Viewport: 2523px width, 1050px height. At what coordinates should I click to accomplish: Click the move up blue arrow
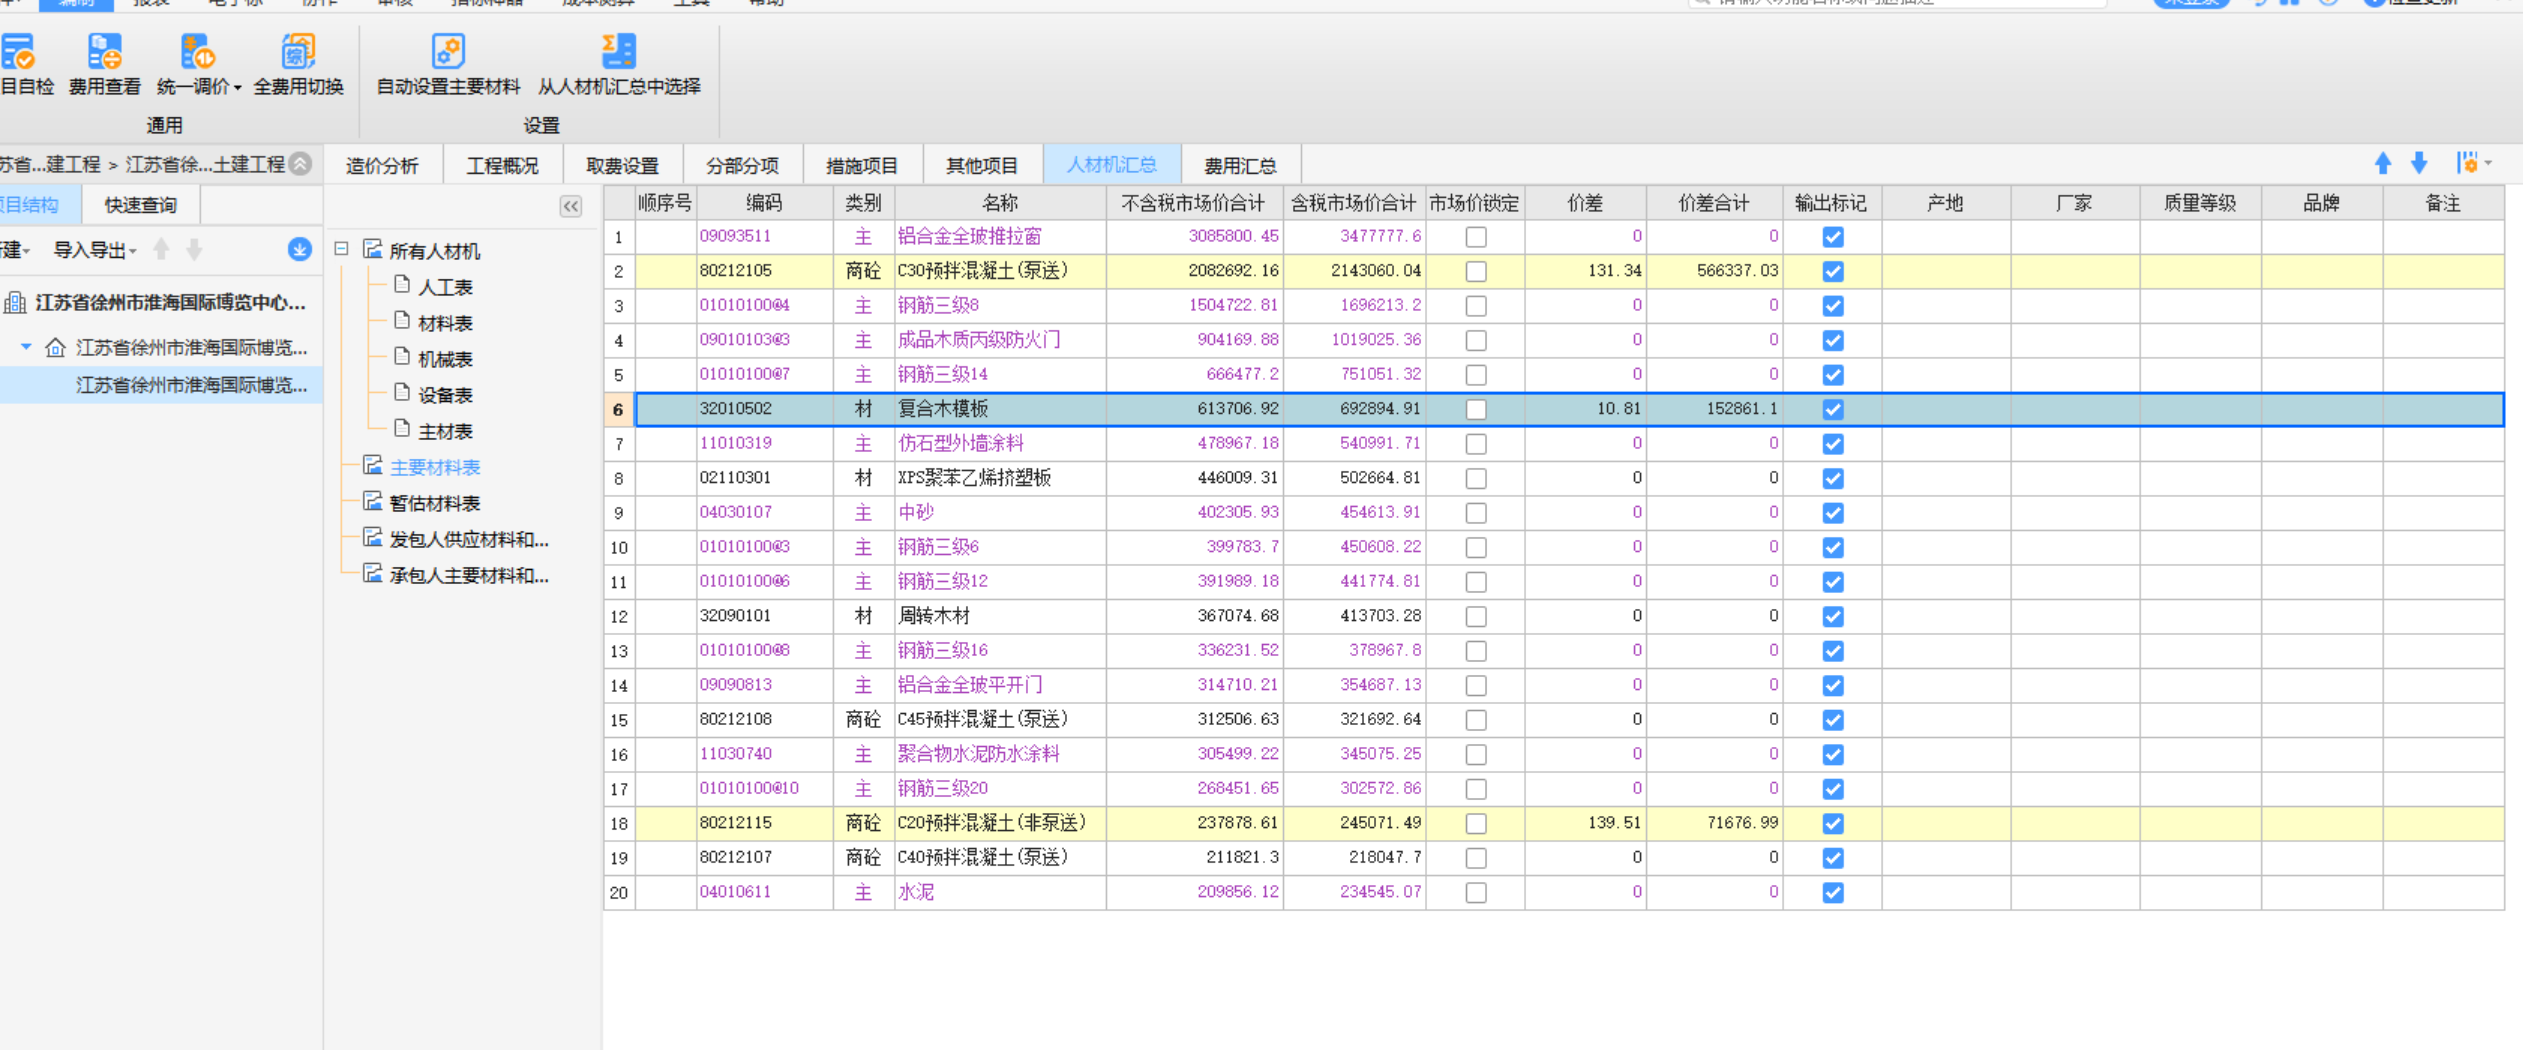[x=2383, y=164]
